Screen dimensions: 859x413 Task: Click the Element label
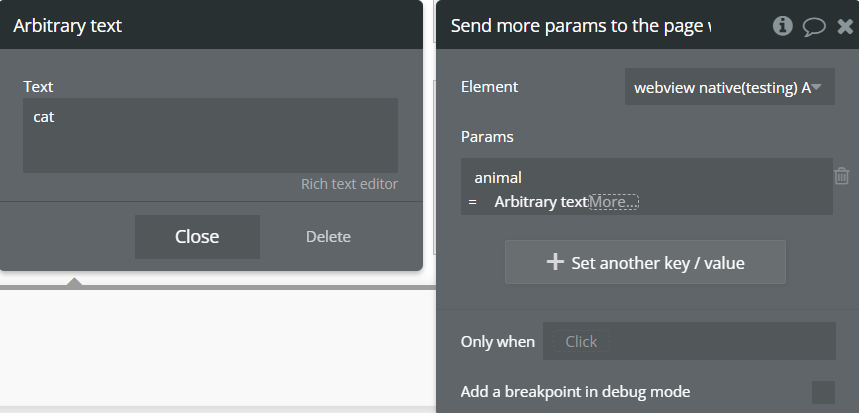point(489,87)
